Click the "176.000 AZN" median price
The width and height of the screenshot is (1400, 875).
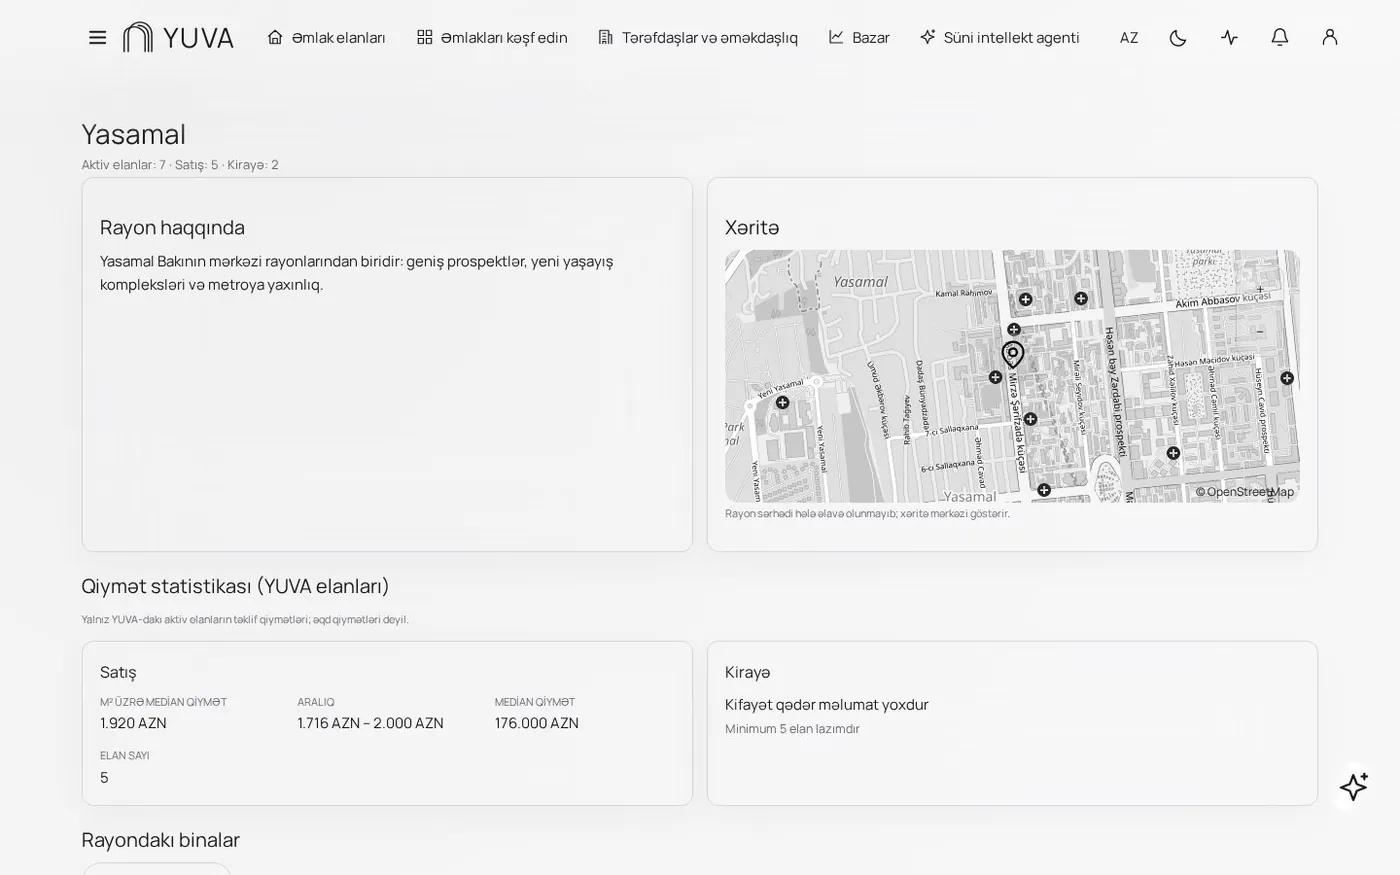point(537,723)
